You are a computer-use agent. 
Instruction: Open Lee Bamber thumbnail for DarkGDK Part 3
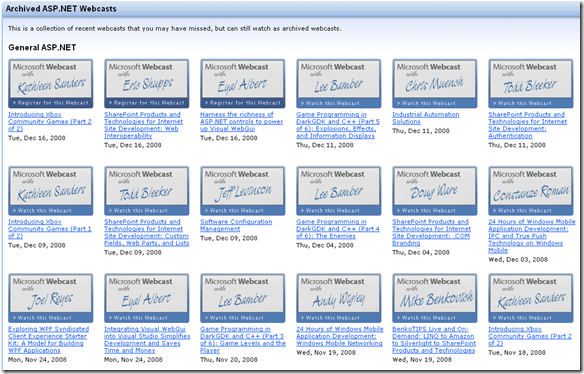pos(243,298)
